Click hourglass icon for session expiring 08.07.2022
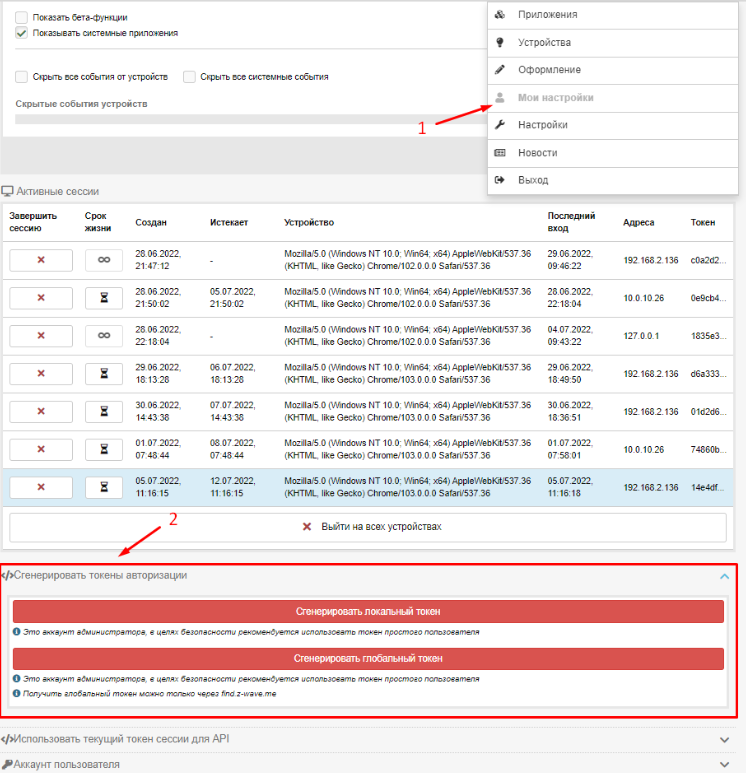 [x=104, y=449]
